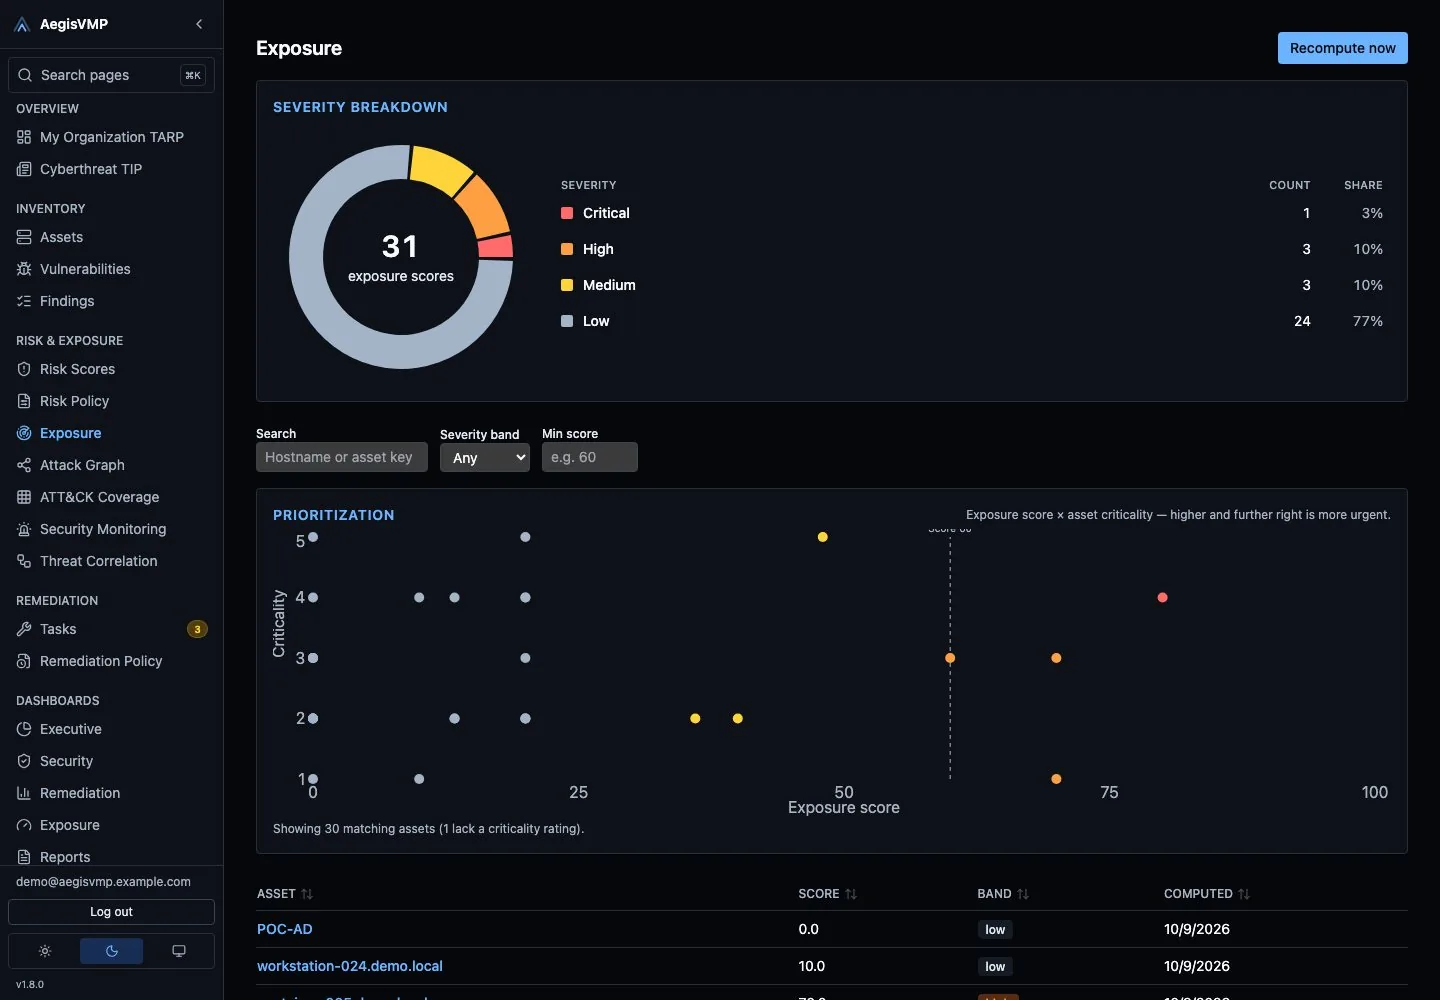Screen dimensions: 1440x1000
Task: Click the Vulnerabilities bug icon
Action: 24,269
